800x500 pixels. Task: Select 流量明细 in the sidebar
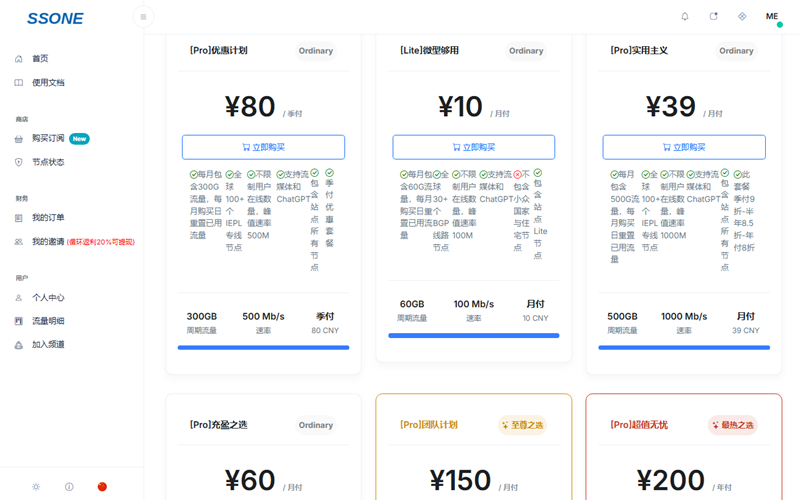(x=48, y=321)
